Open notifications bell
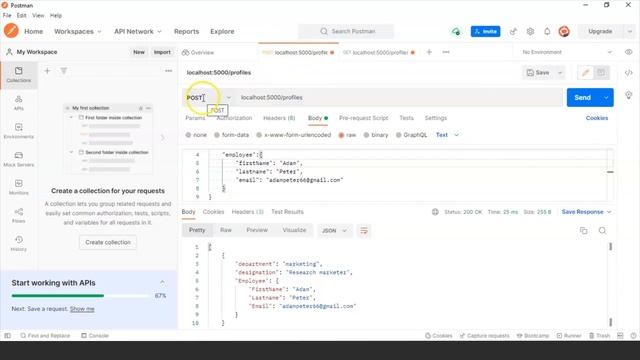This screenshot has width=640, height=360. (547, 31)
